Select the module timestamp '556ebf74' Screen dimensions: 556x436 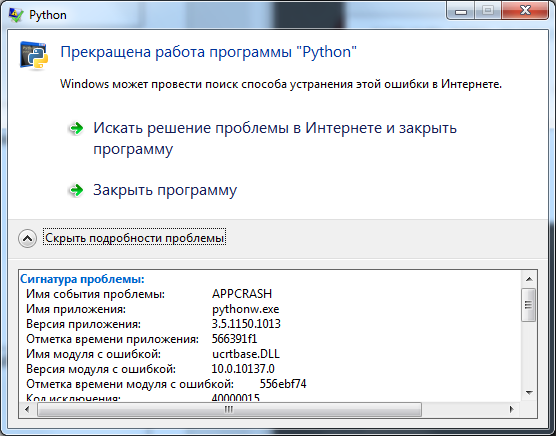point(283,384)
